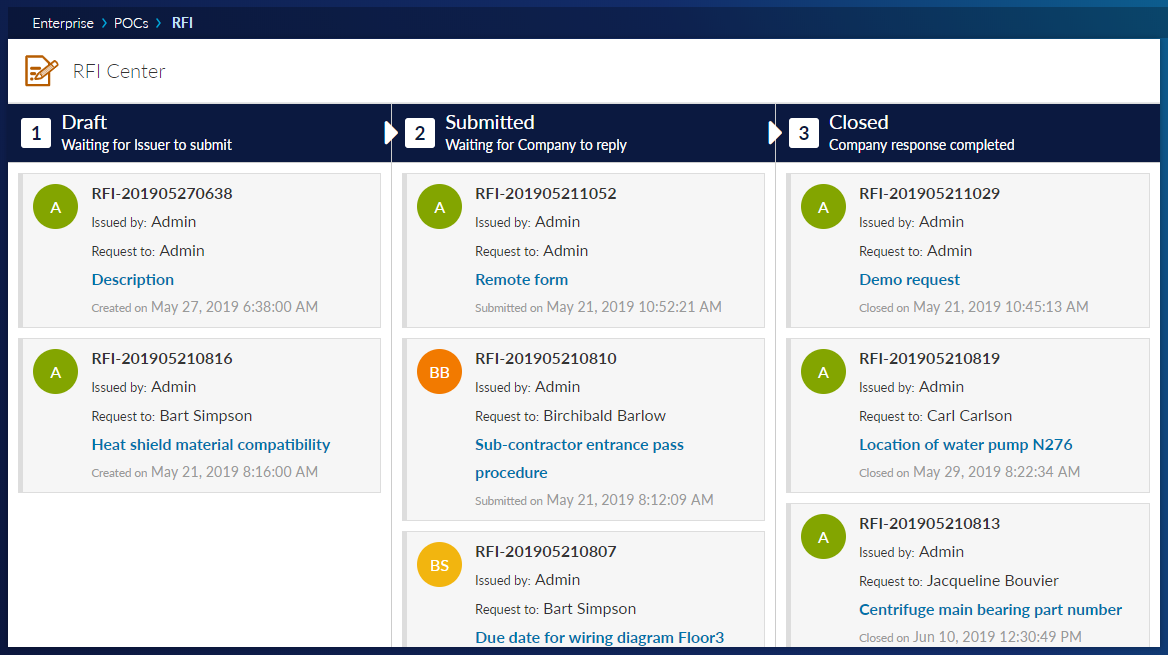The height and width of the screenshot is (655, 1168).
Task: Open Sub-contractor entrance pass procedure link
Action: tap(579, 445)
